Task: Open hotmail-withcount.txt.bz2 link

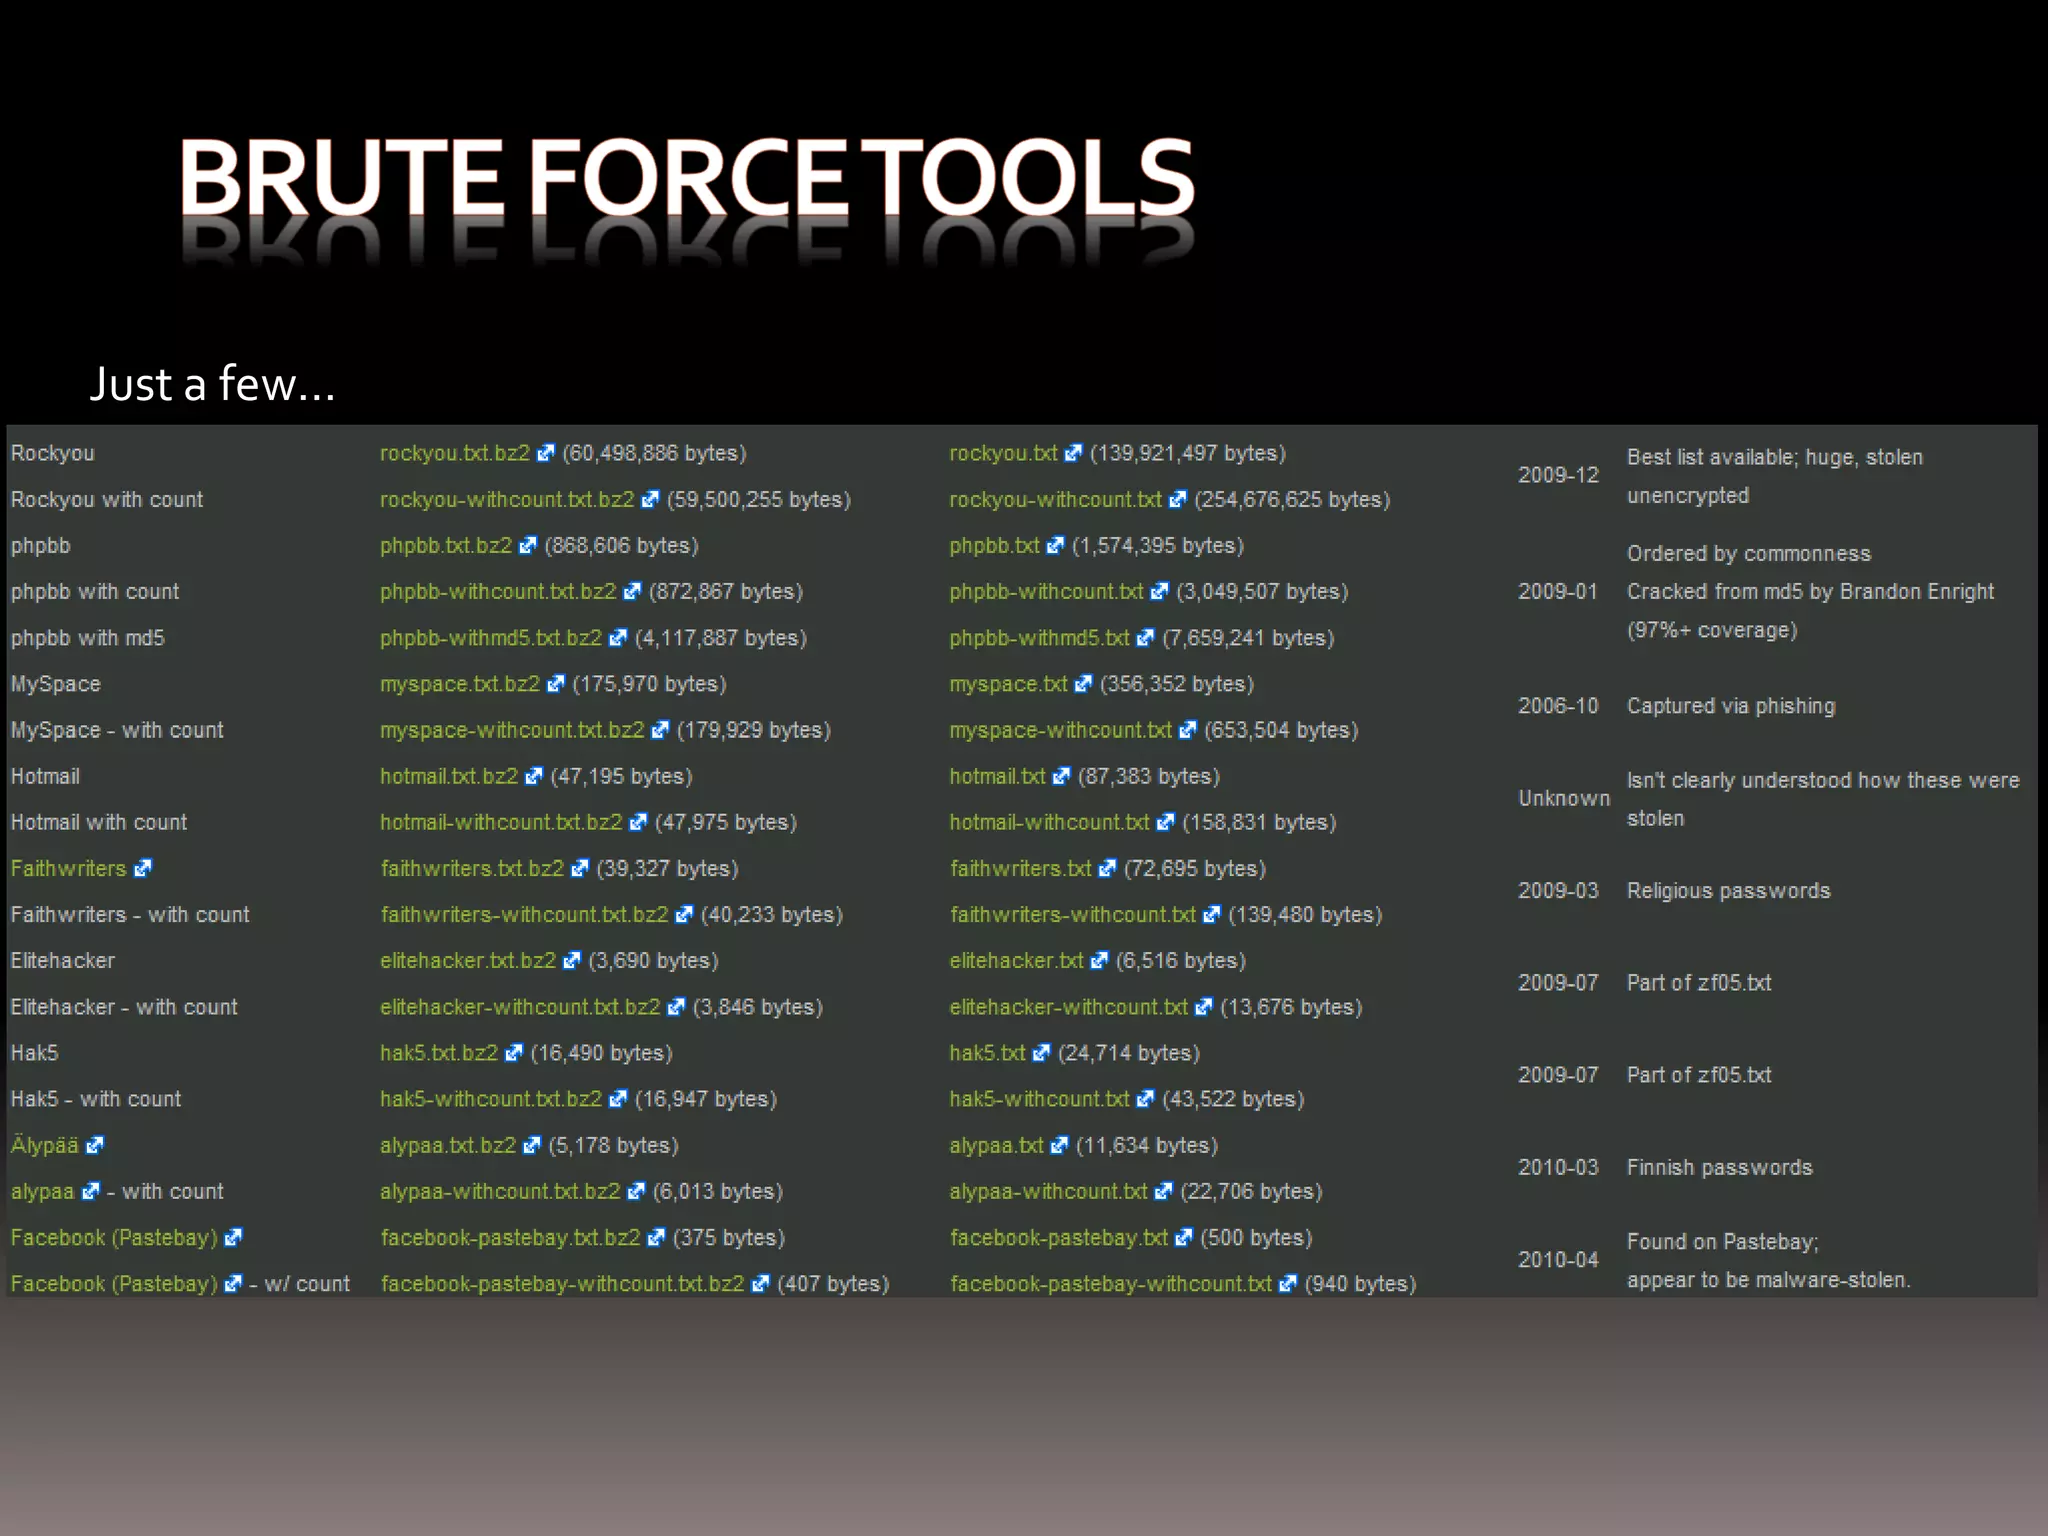Action: click(x=500, y=823)
